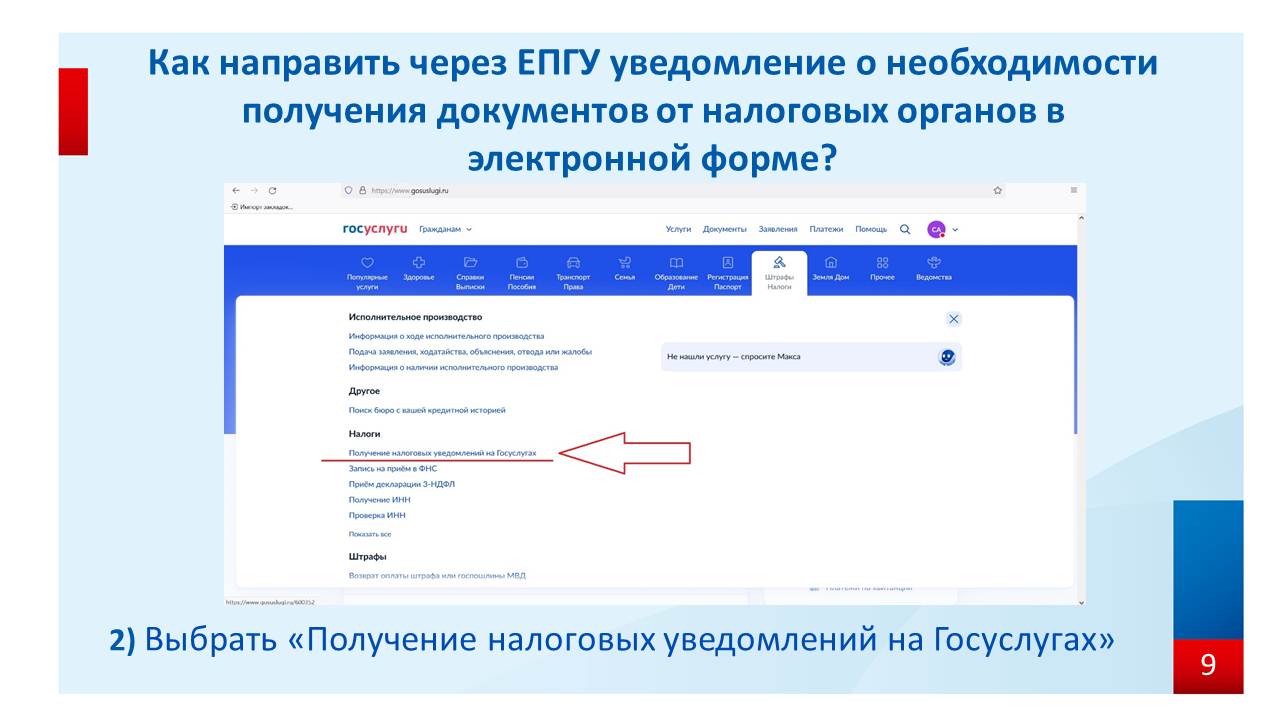The width and height of the screenshot is (1280, 720).
Task: Select the Справки Выписки folder category
Action: [470, 272]
